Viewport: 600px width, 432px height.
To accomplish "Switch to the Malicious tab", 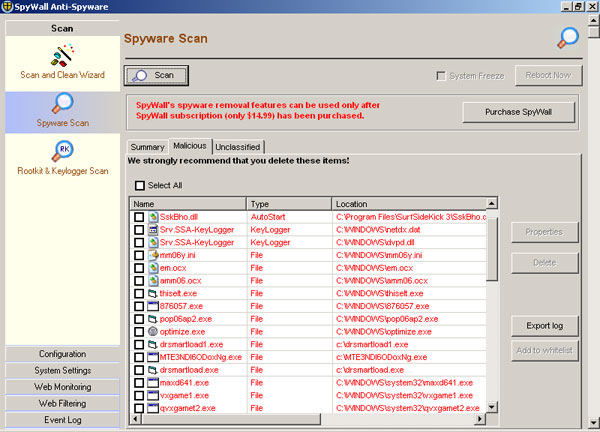I will coord(190,146).
